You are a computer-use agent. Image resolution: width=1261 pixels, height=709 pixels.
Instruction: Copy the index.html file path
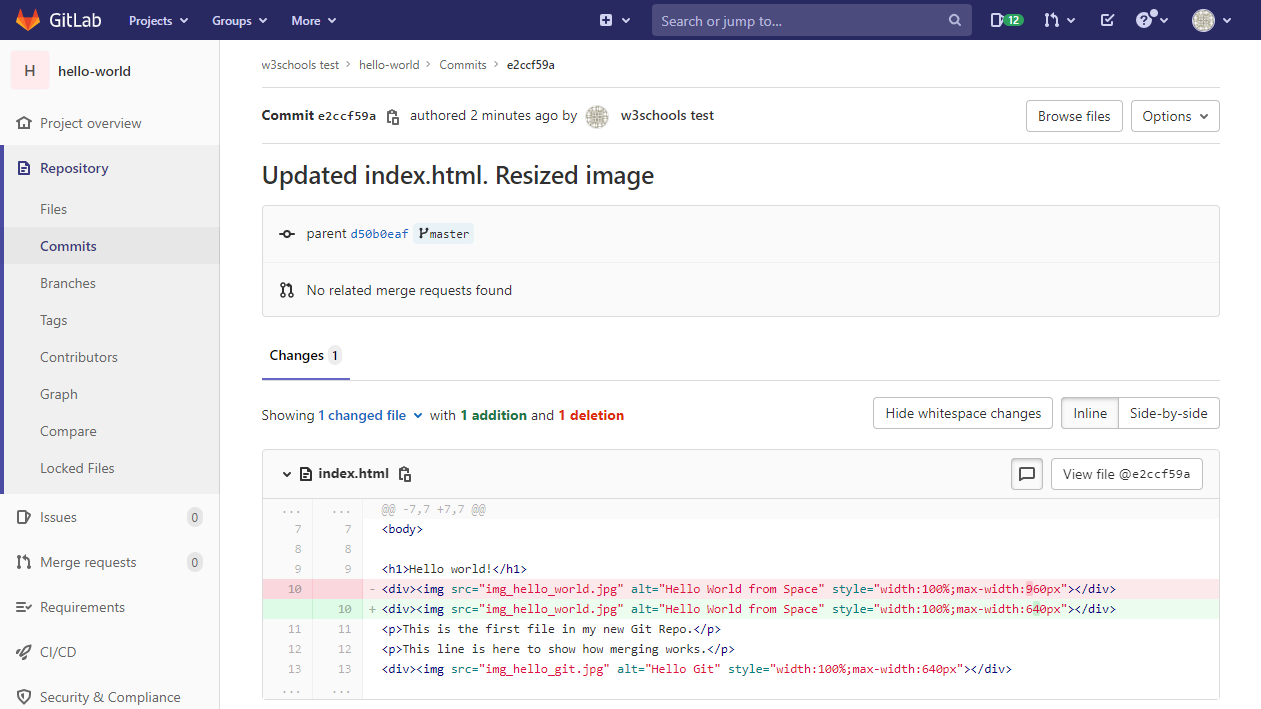click(405, 474)
